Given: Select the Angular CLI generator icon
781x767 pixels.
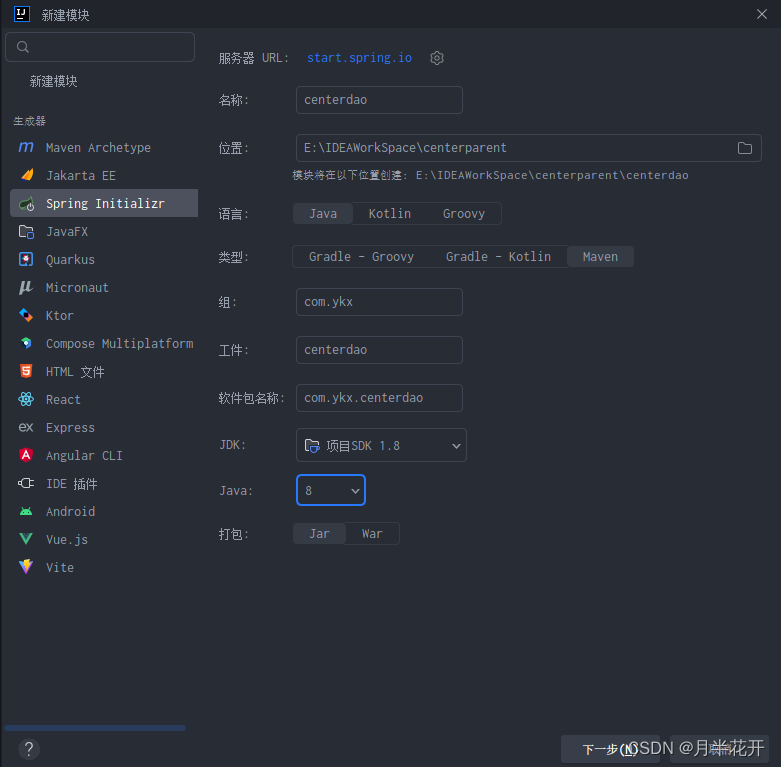Looking at the screenshot, I should [26, 456].
